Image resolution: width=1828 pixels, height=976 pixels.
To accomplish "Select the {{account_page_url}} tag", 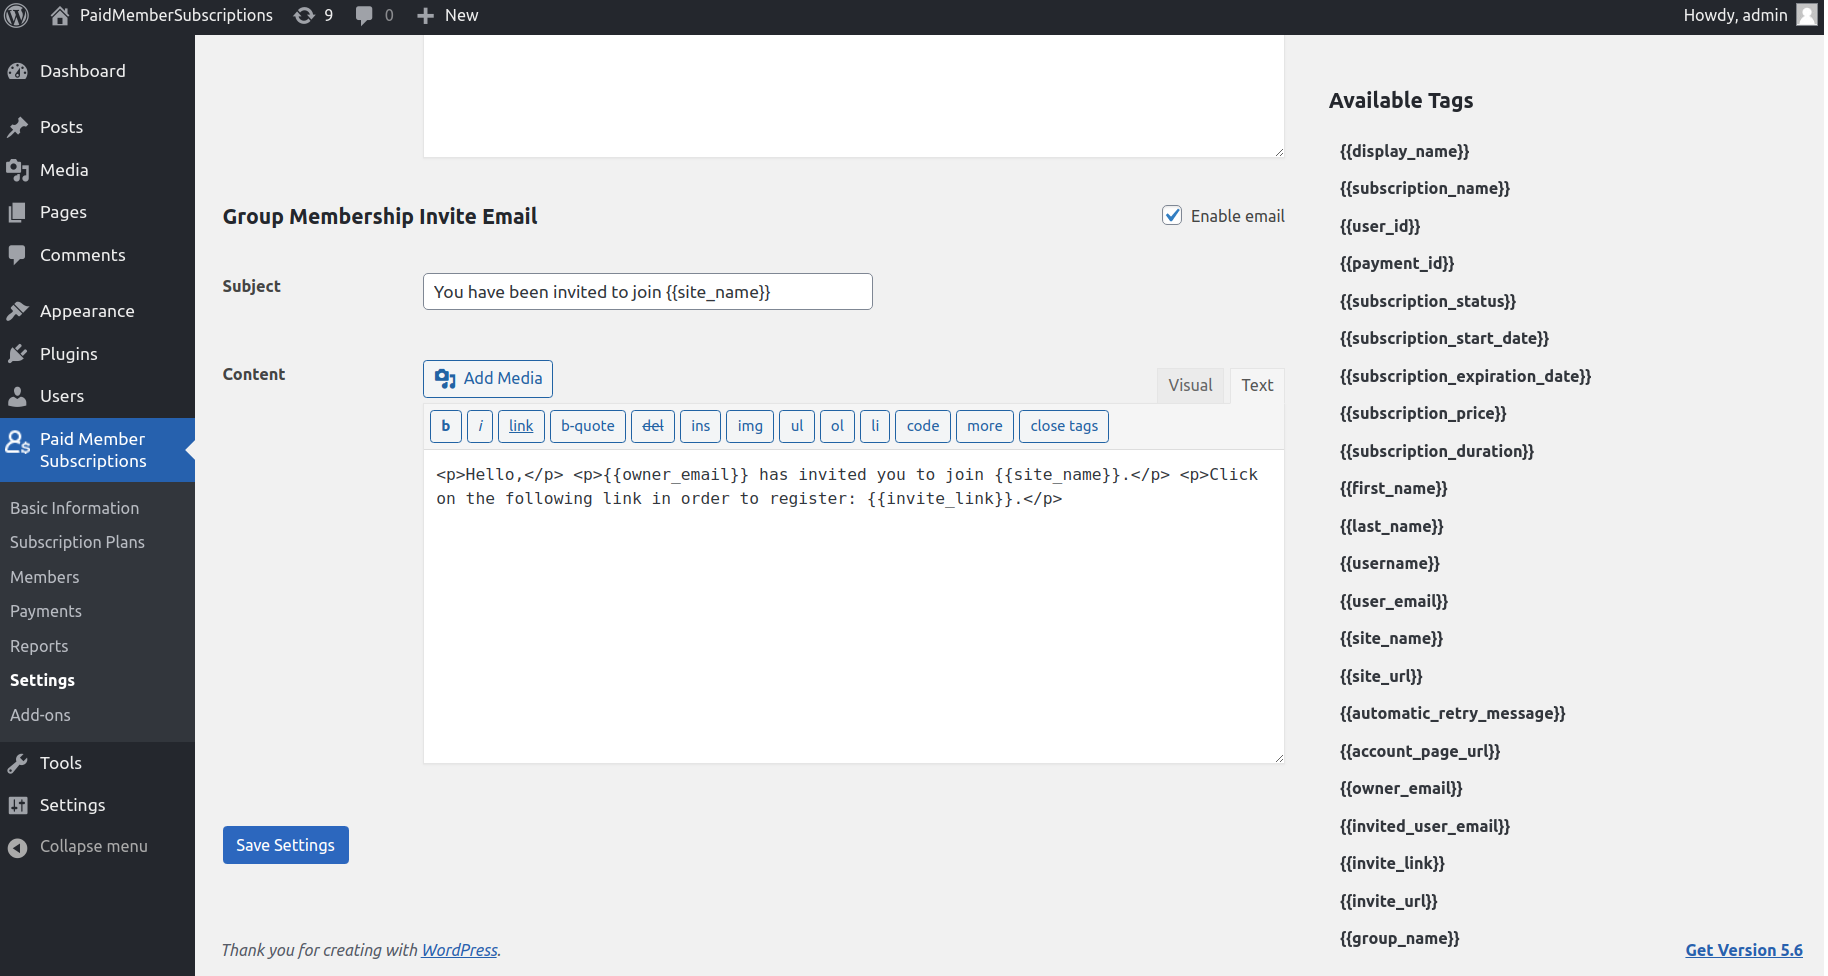I will [x=1420, y=751].
